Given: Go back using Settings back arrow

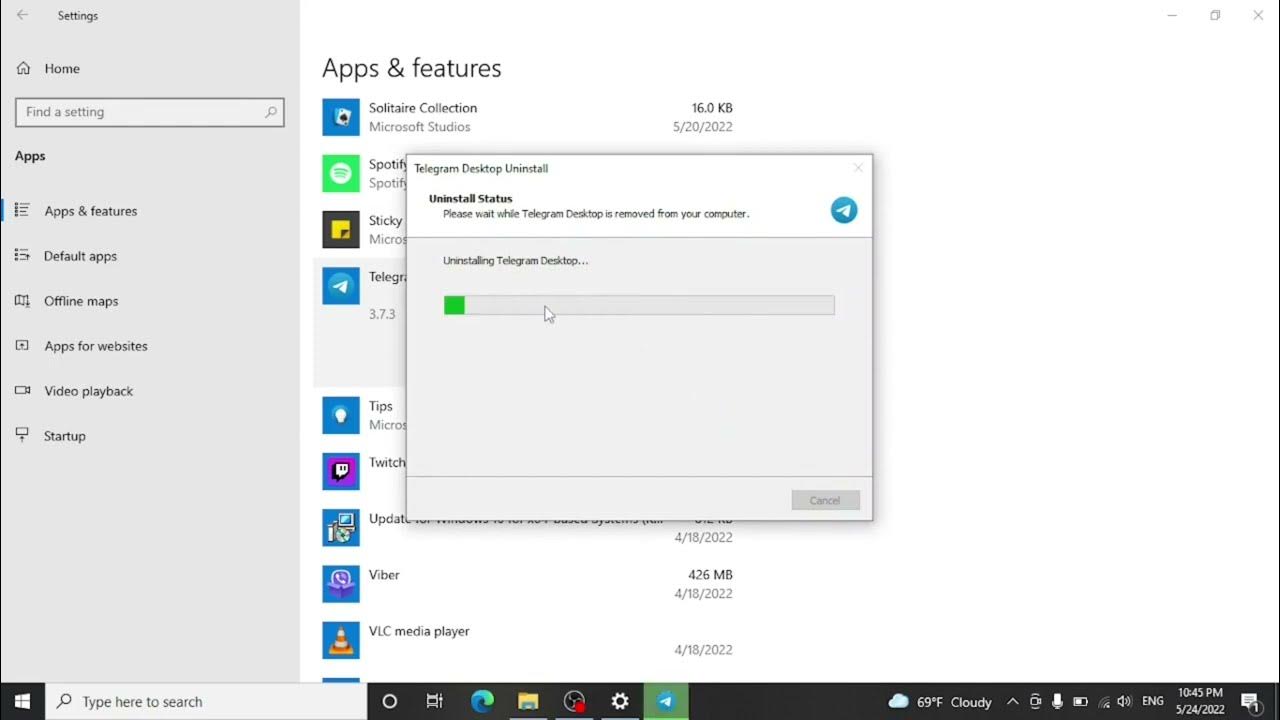Looking at the screenshot, I should (22, 15).
